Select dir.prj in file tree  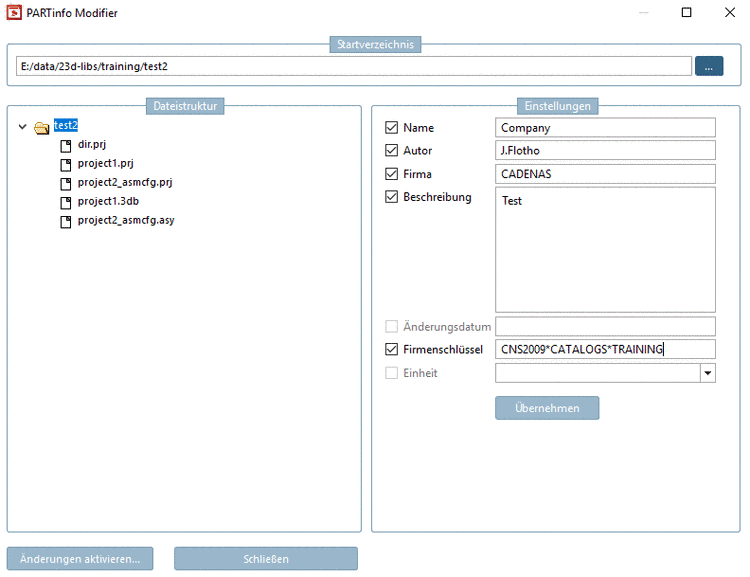[92, 144]
